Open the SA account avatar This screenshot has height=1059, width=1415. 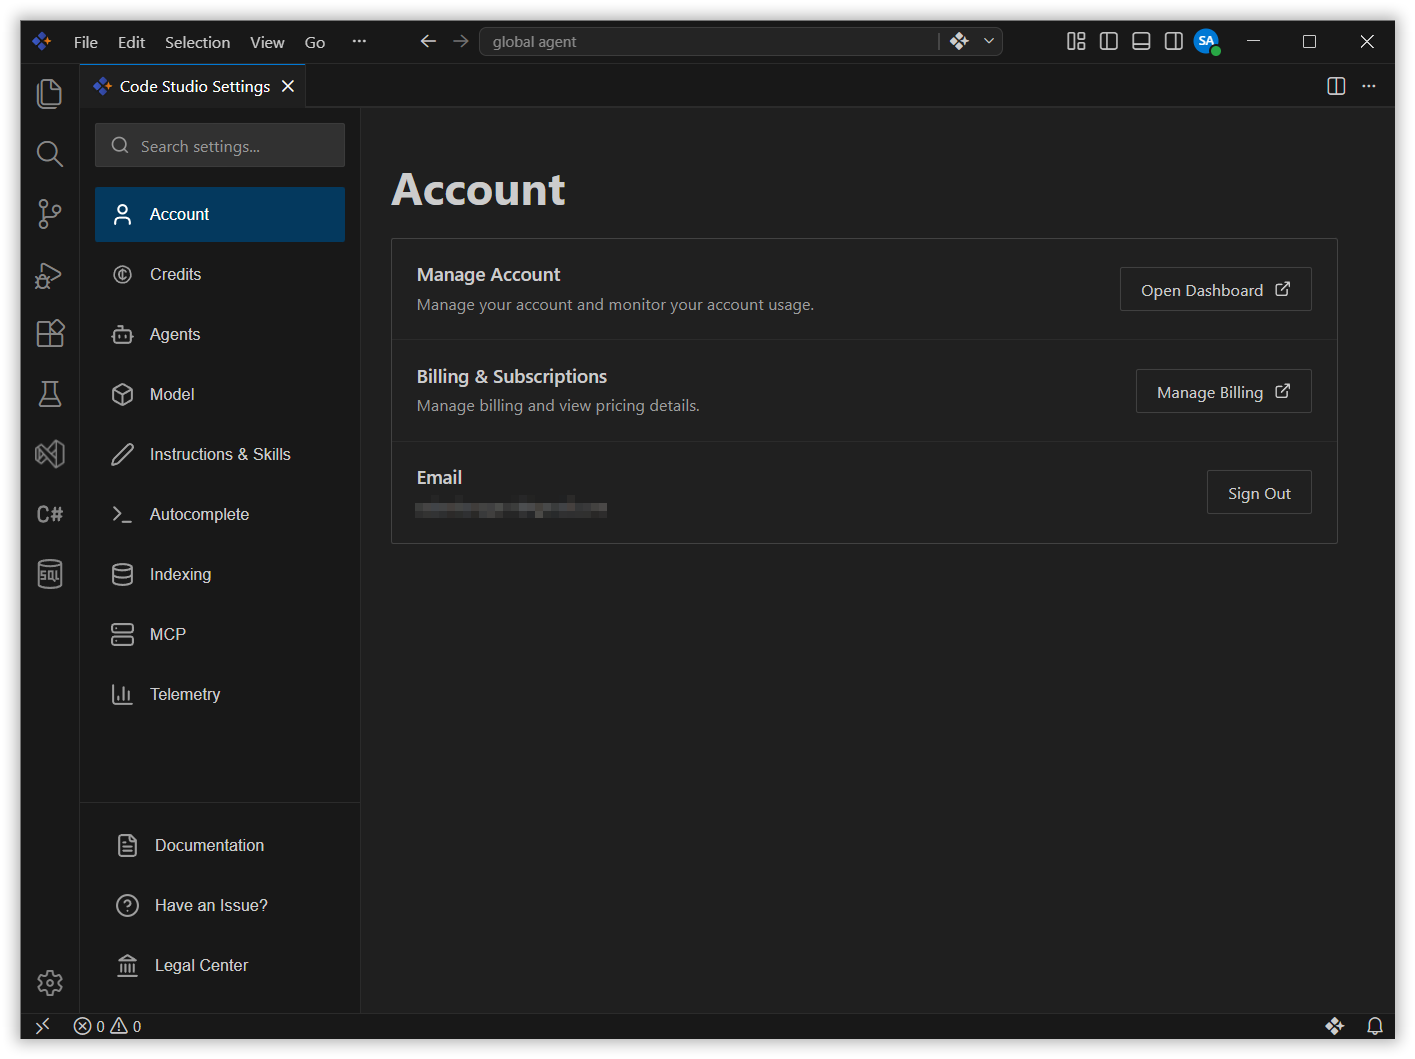(x=1207, y=42)
